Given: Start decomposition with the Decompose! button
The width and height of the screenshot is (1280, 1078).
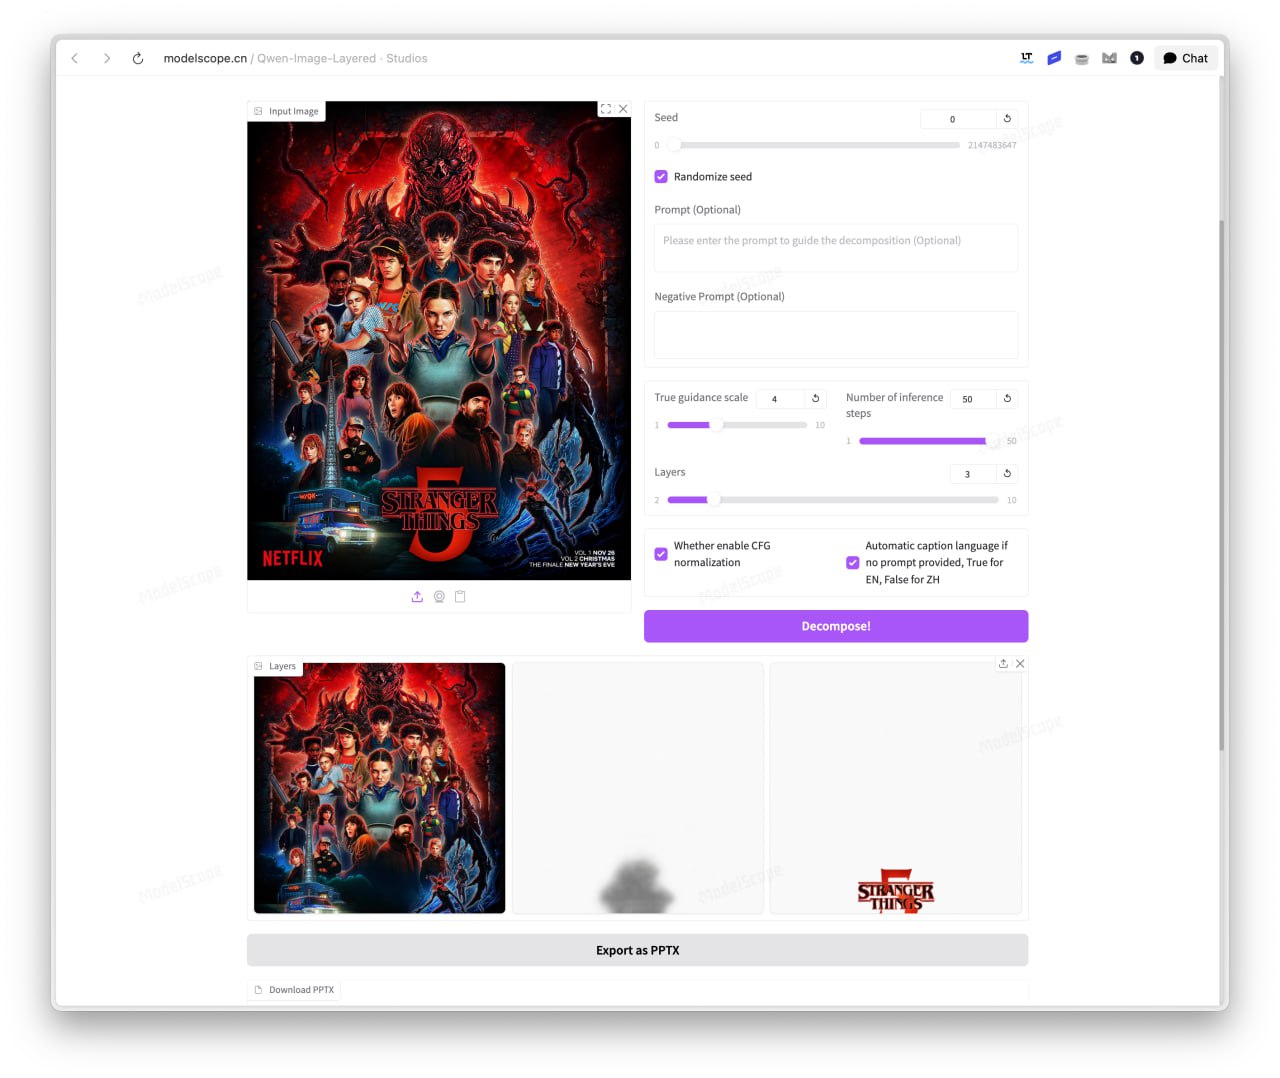Looking at the screenshot, I should [x=836, y=626].
